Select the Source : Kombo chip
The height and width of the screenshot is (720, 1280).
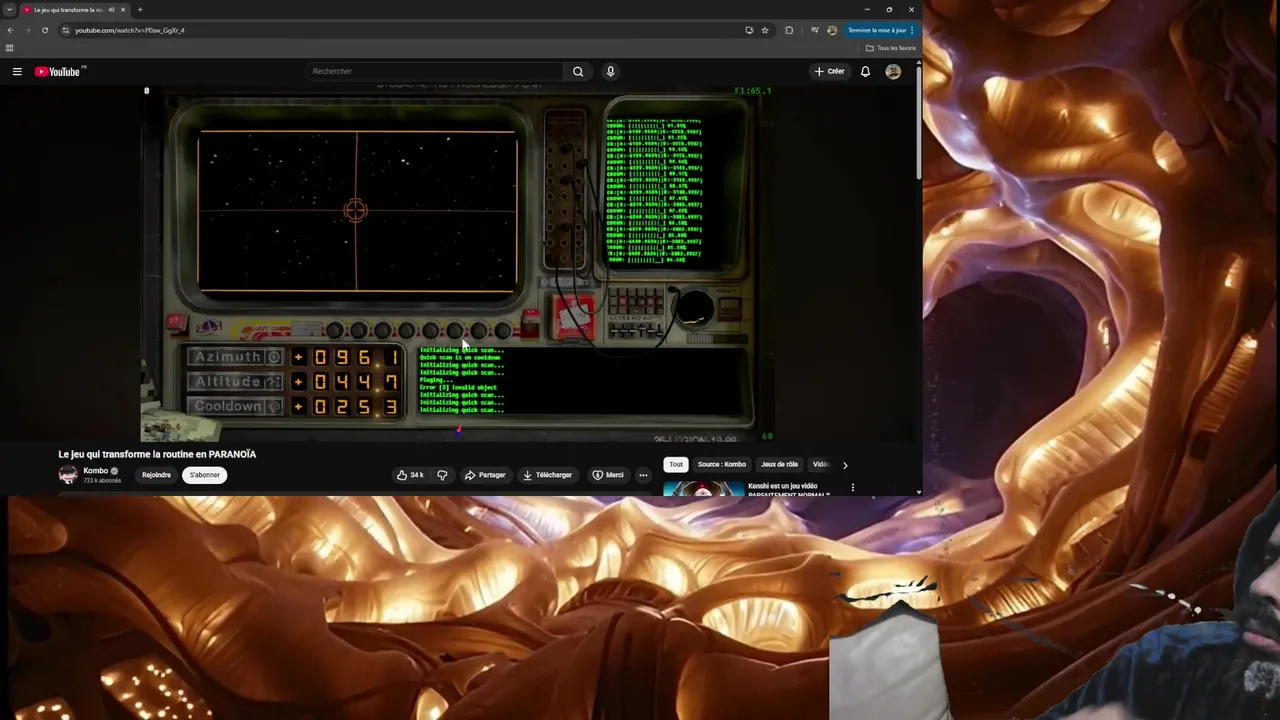pos(722,464)
